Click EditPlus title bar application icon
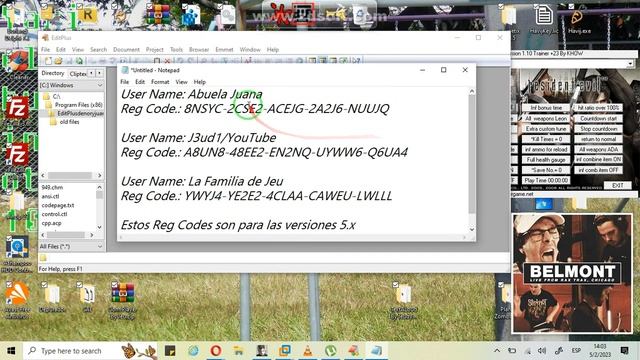This screenshot has height=360, width=640. [45, 38]
